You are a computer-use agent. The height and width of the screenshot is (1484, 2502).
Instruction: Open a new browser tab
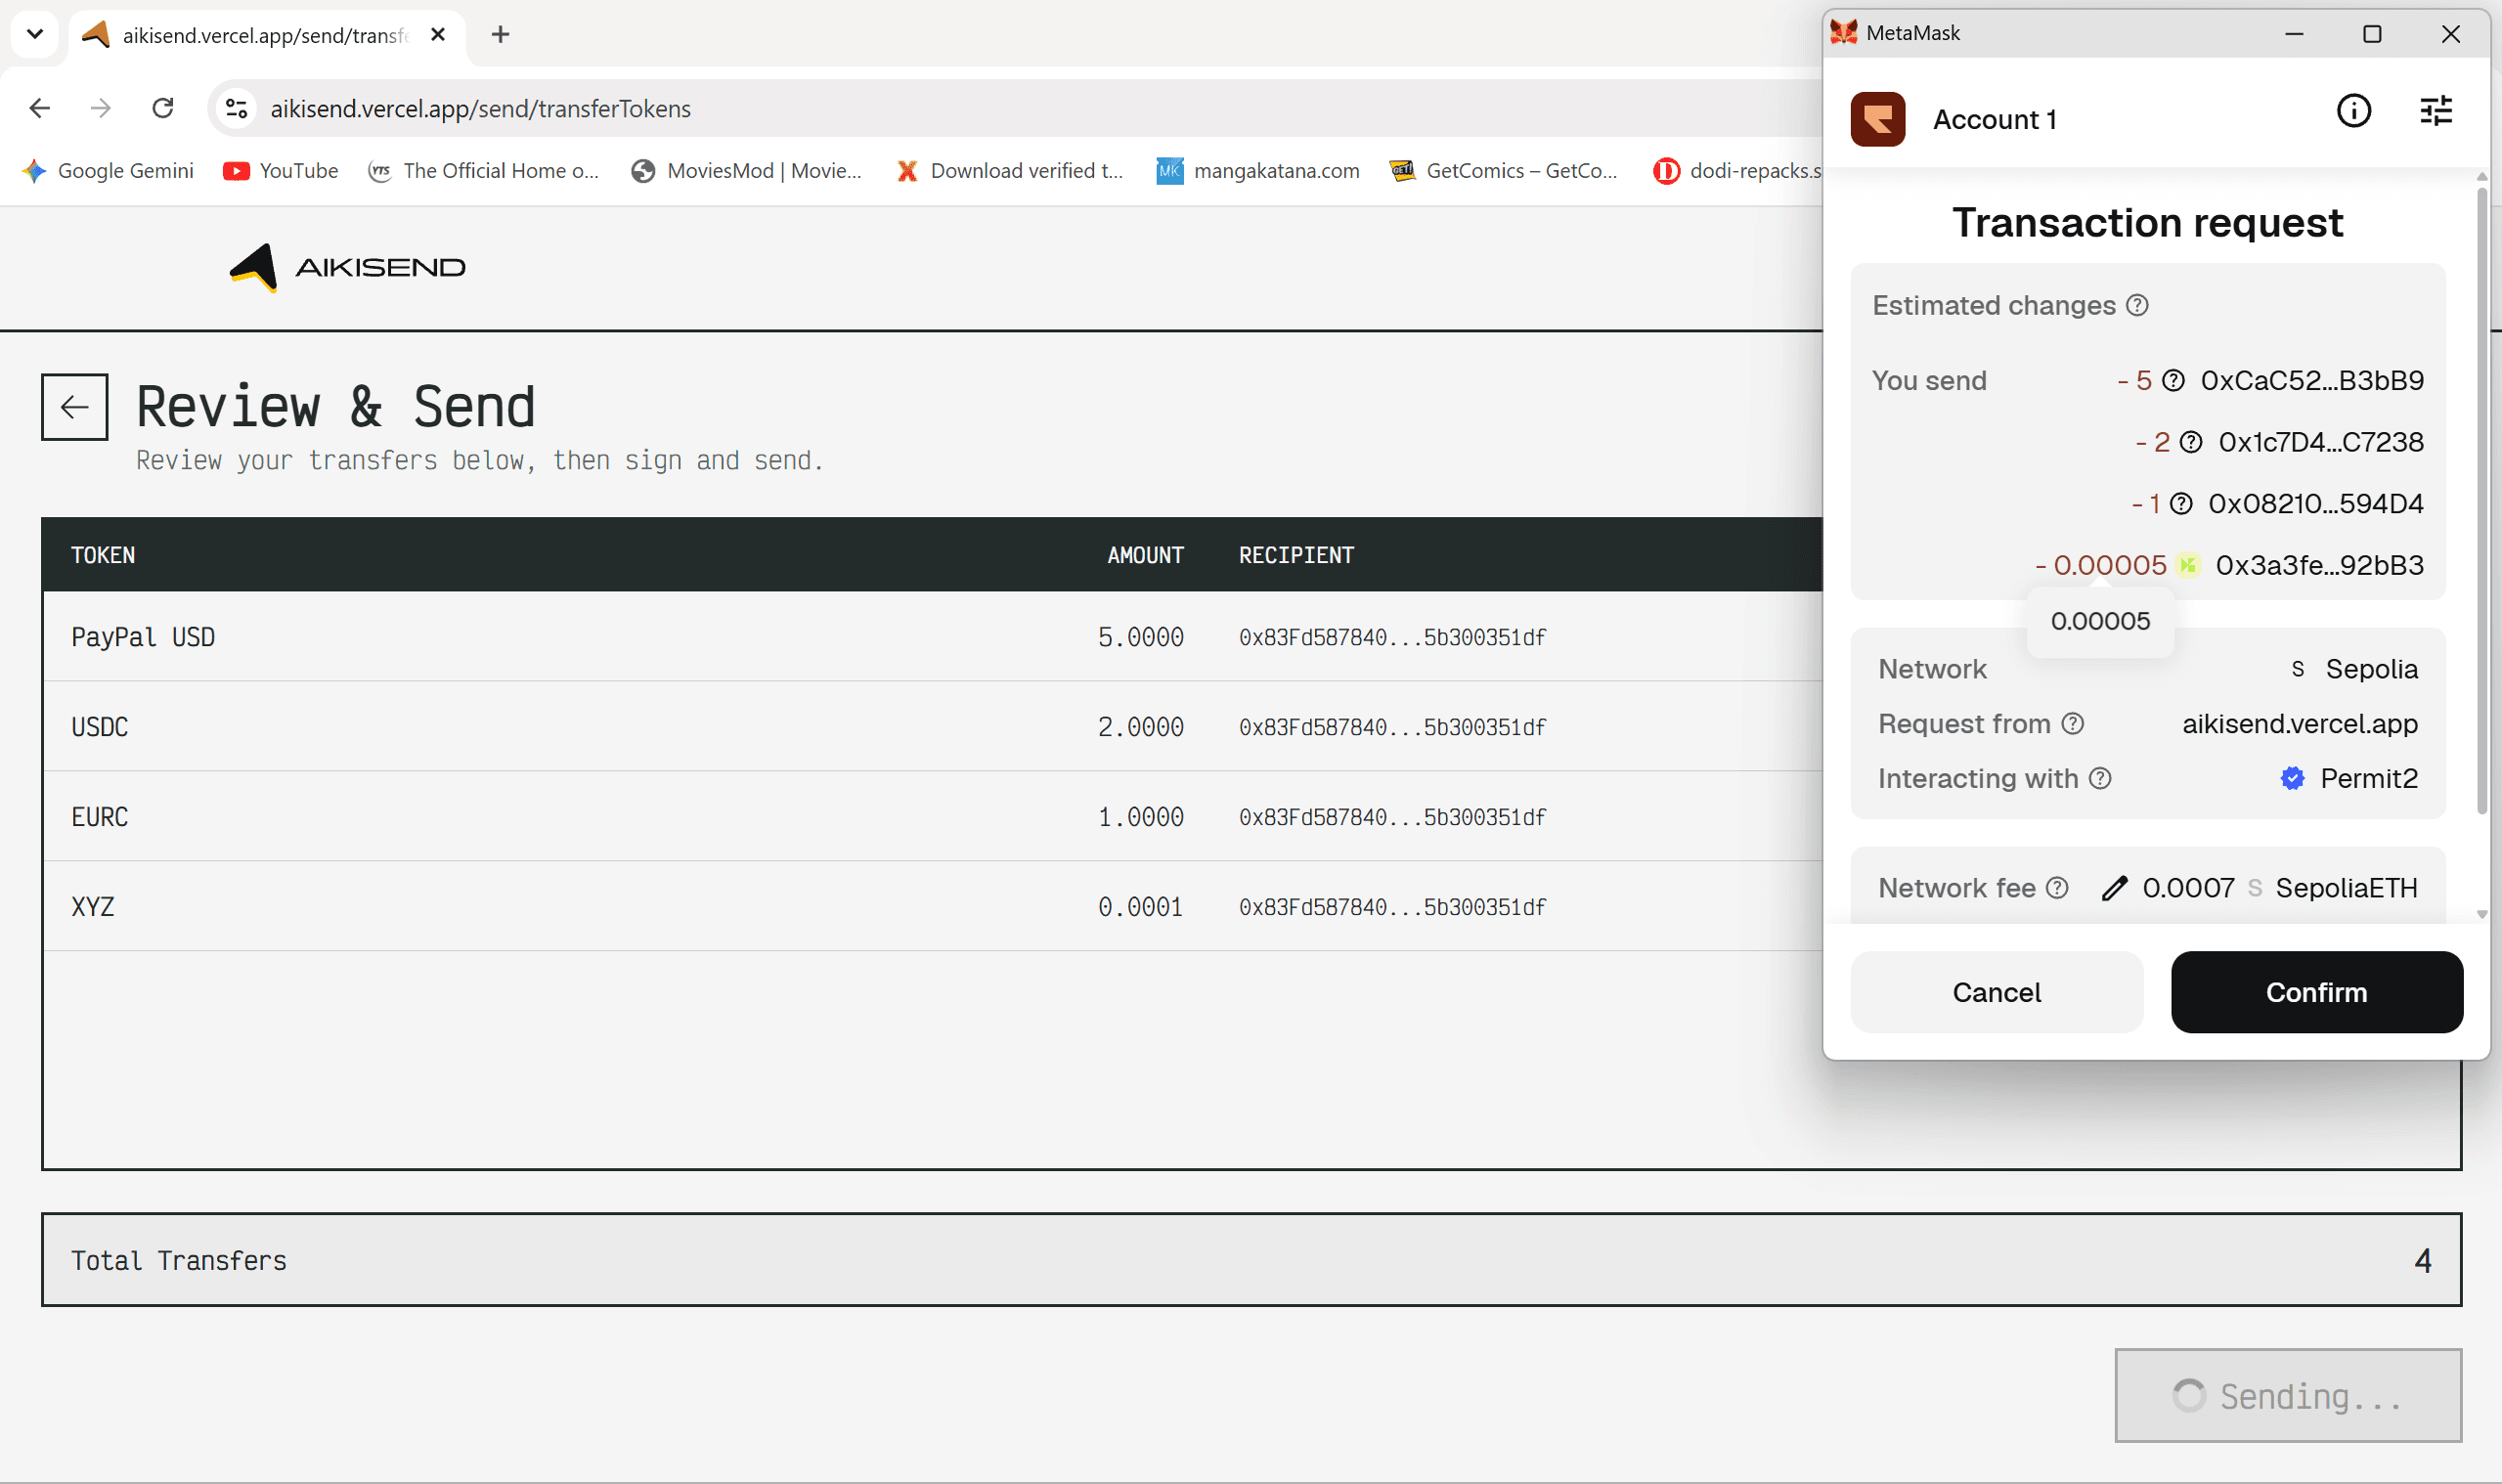click(501, 34)
